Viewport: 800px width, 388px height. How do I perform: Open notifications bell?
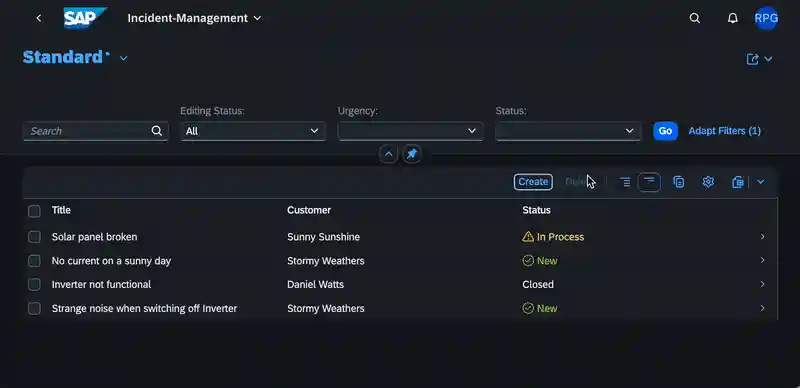click(x=733, y=18)
